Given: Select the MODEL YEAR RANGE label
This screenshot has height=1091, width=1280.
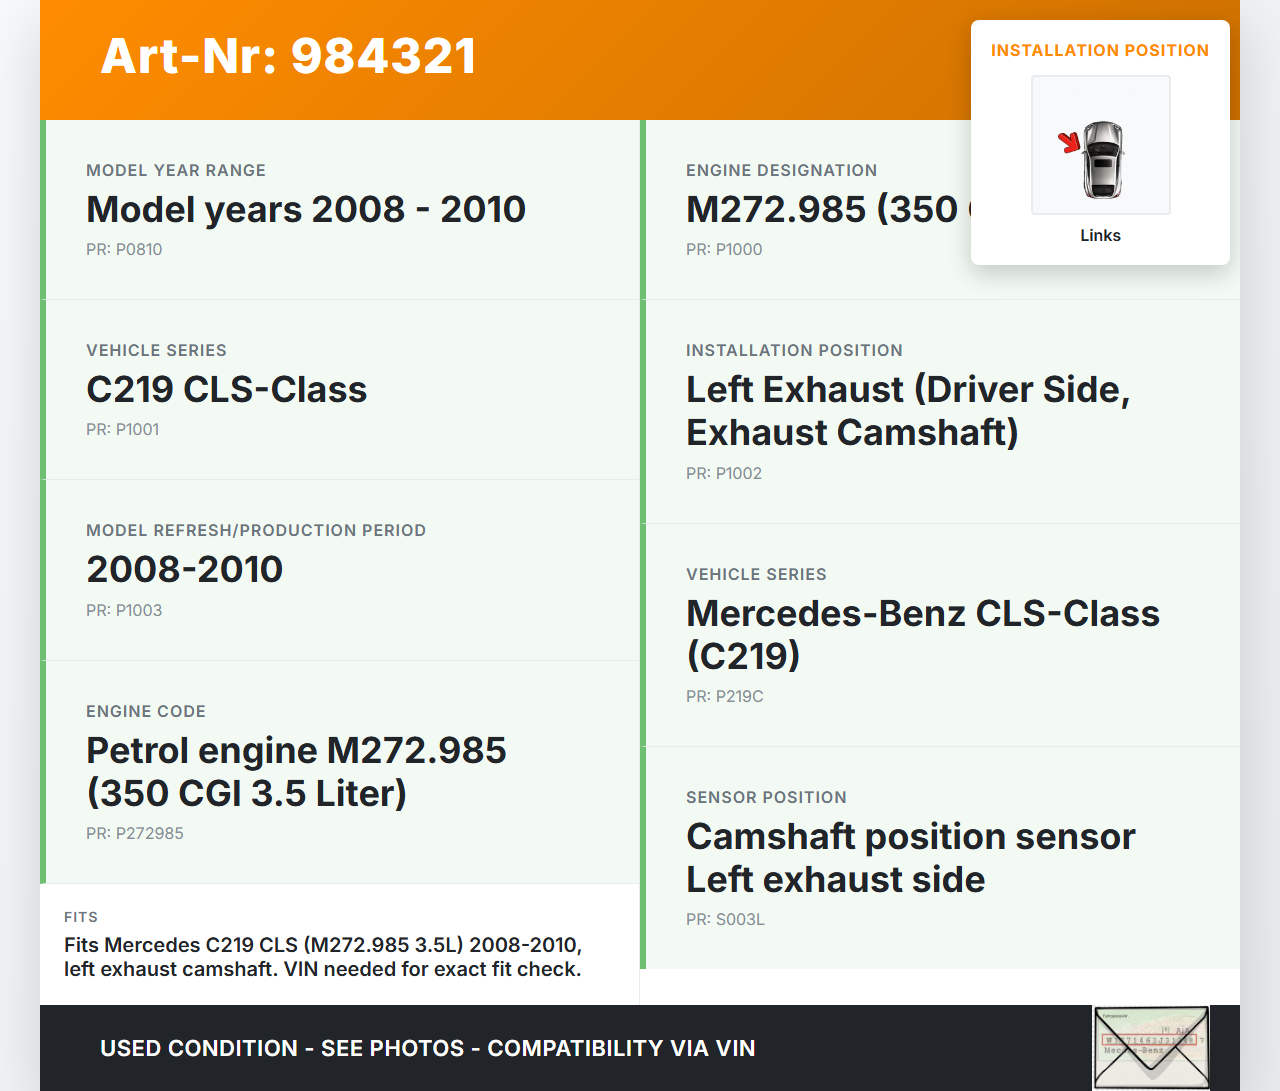Looking at the screenshot, I should pyautogui.click(x=176, y=170).
